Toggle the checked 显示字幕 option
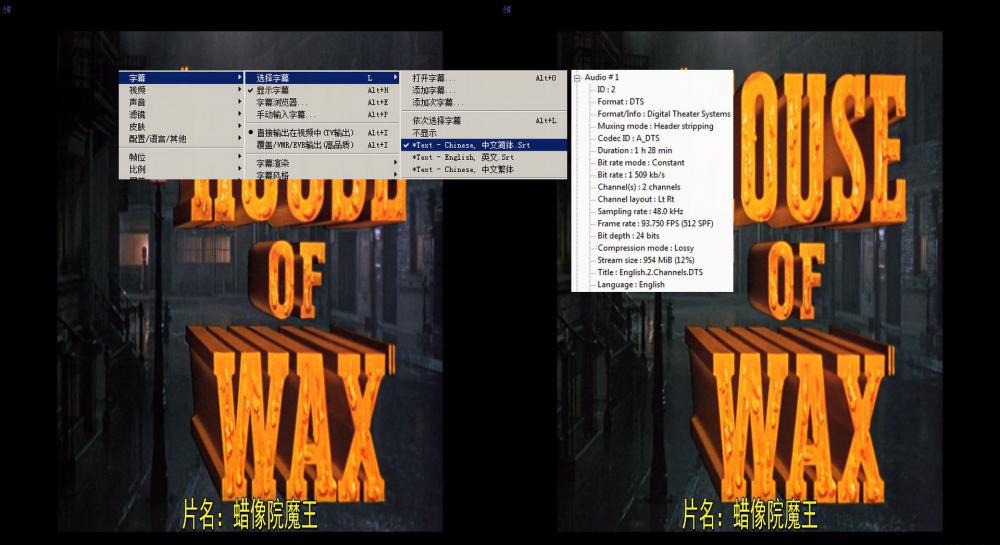 pyautogui.click(x=323, y=90)
